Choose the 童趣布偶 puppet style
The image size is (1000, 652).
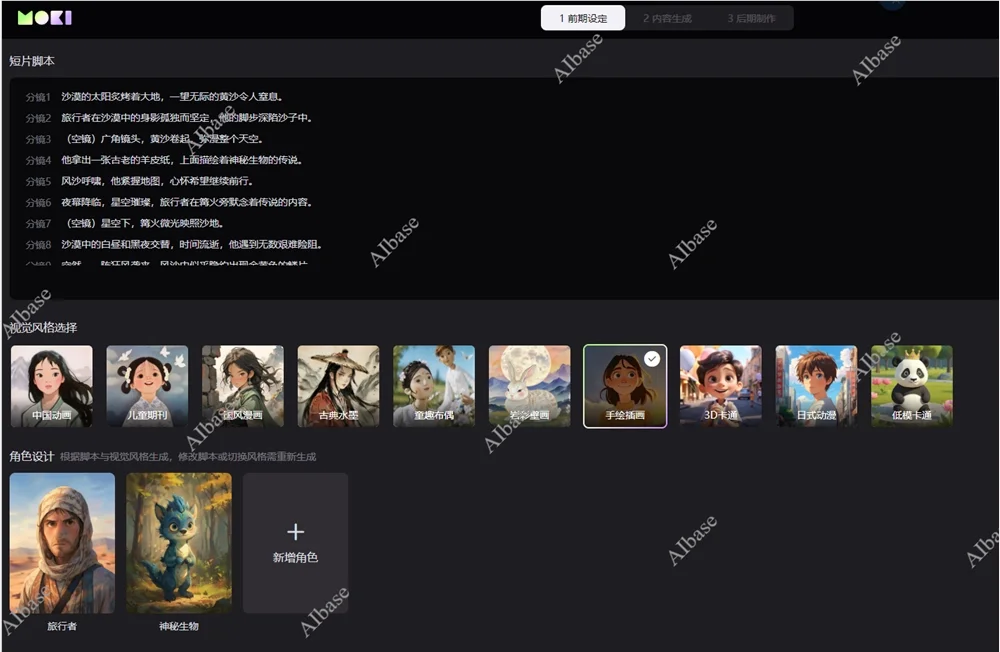coord(434,386)
